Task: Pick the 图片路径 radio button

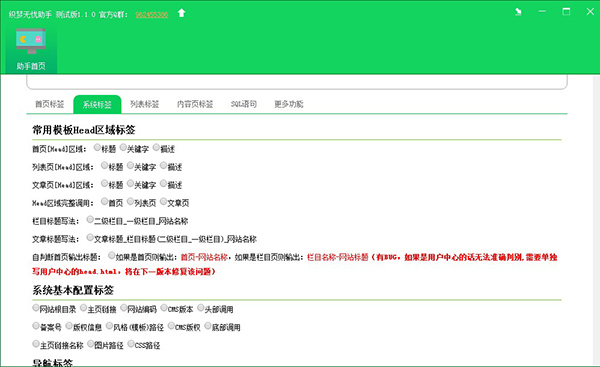Action: pyautogui.click(x=91, y=344)
